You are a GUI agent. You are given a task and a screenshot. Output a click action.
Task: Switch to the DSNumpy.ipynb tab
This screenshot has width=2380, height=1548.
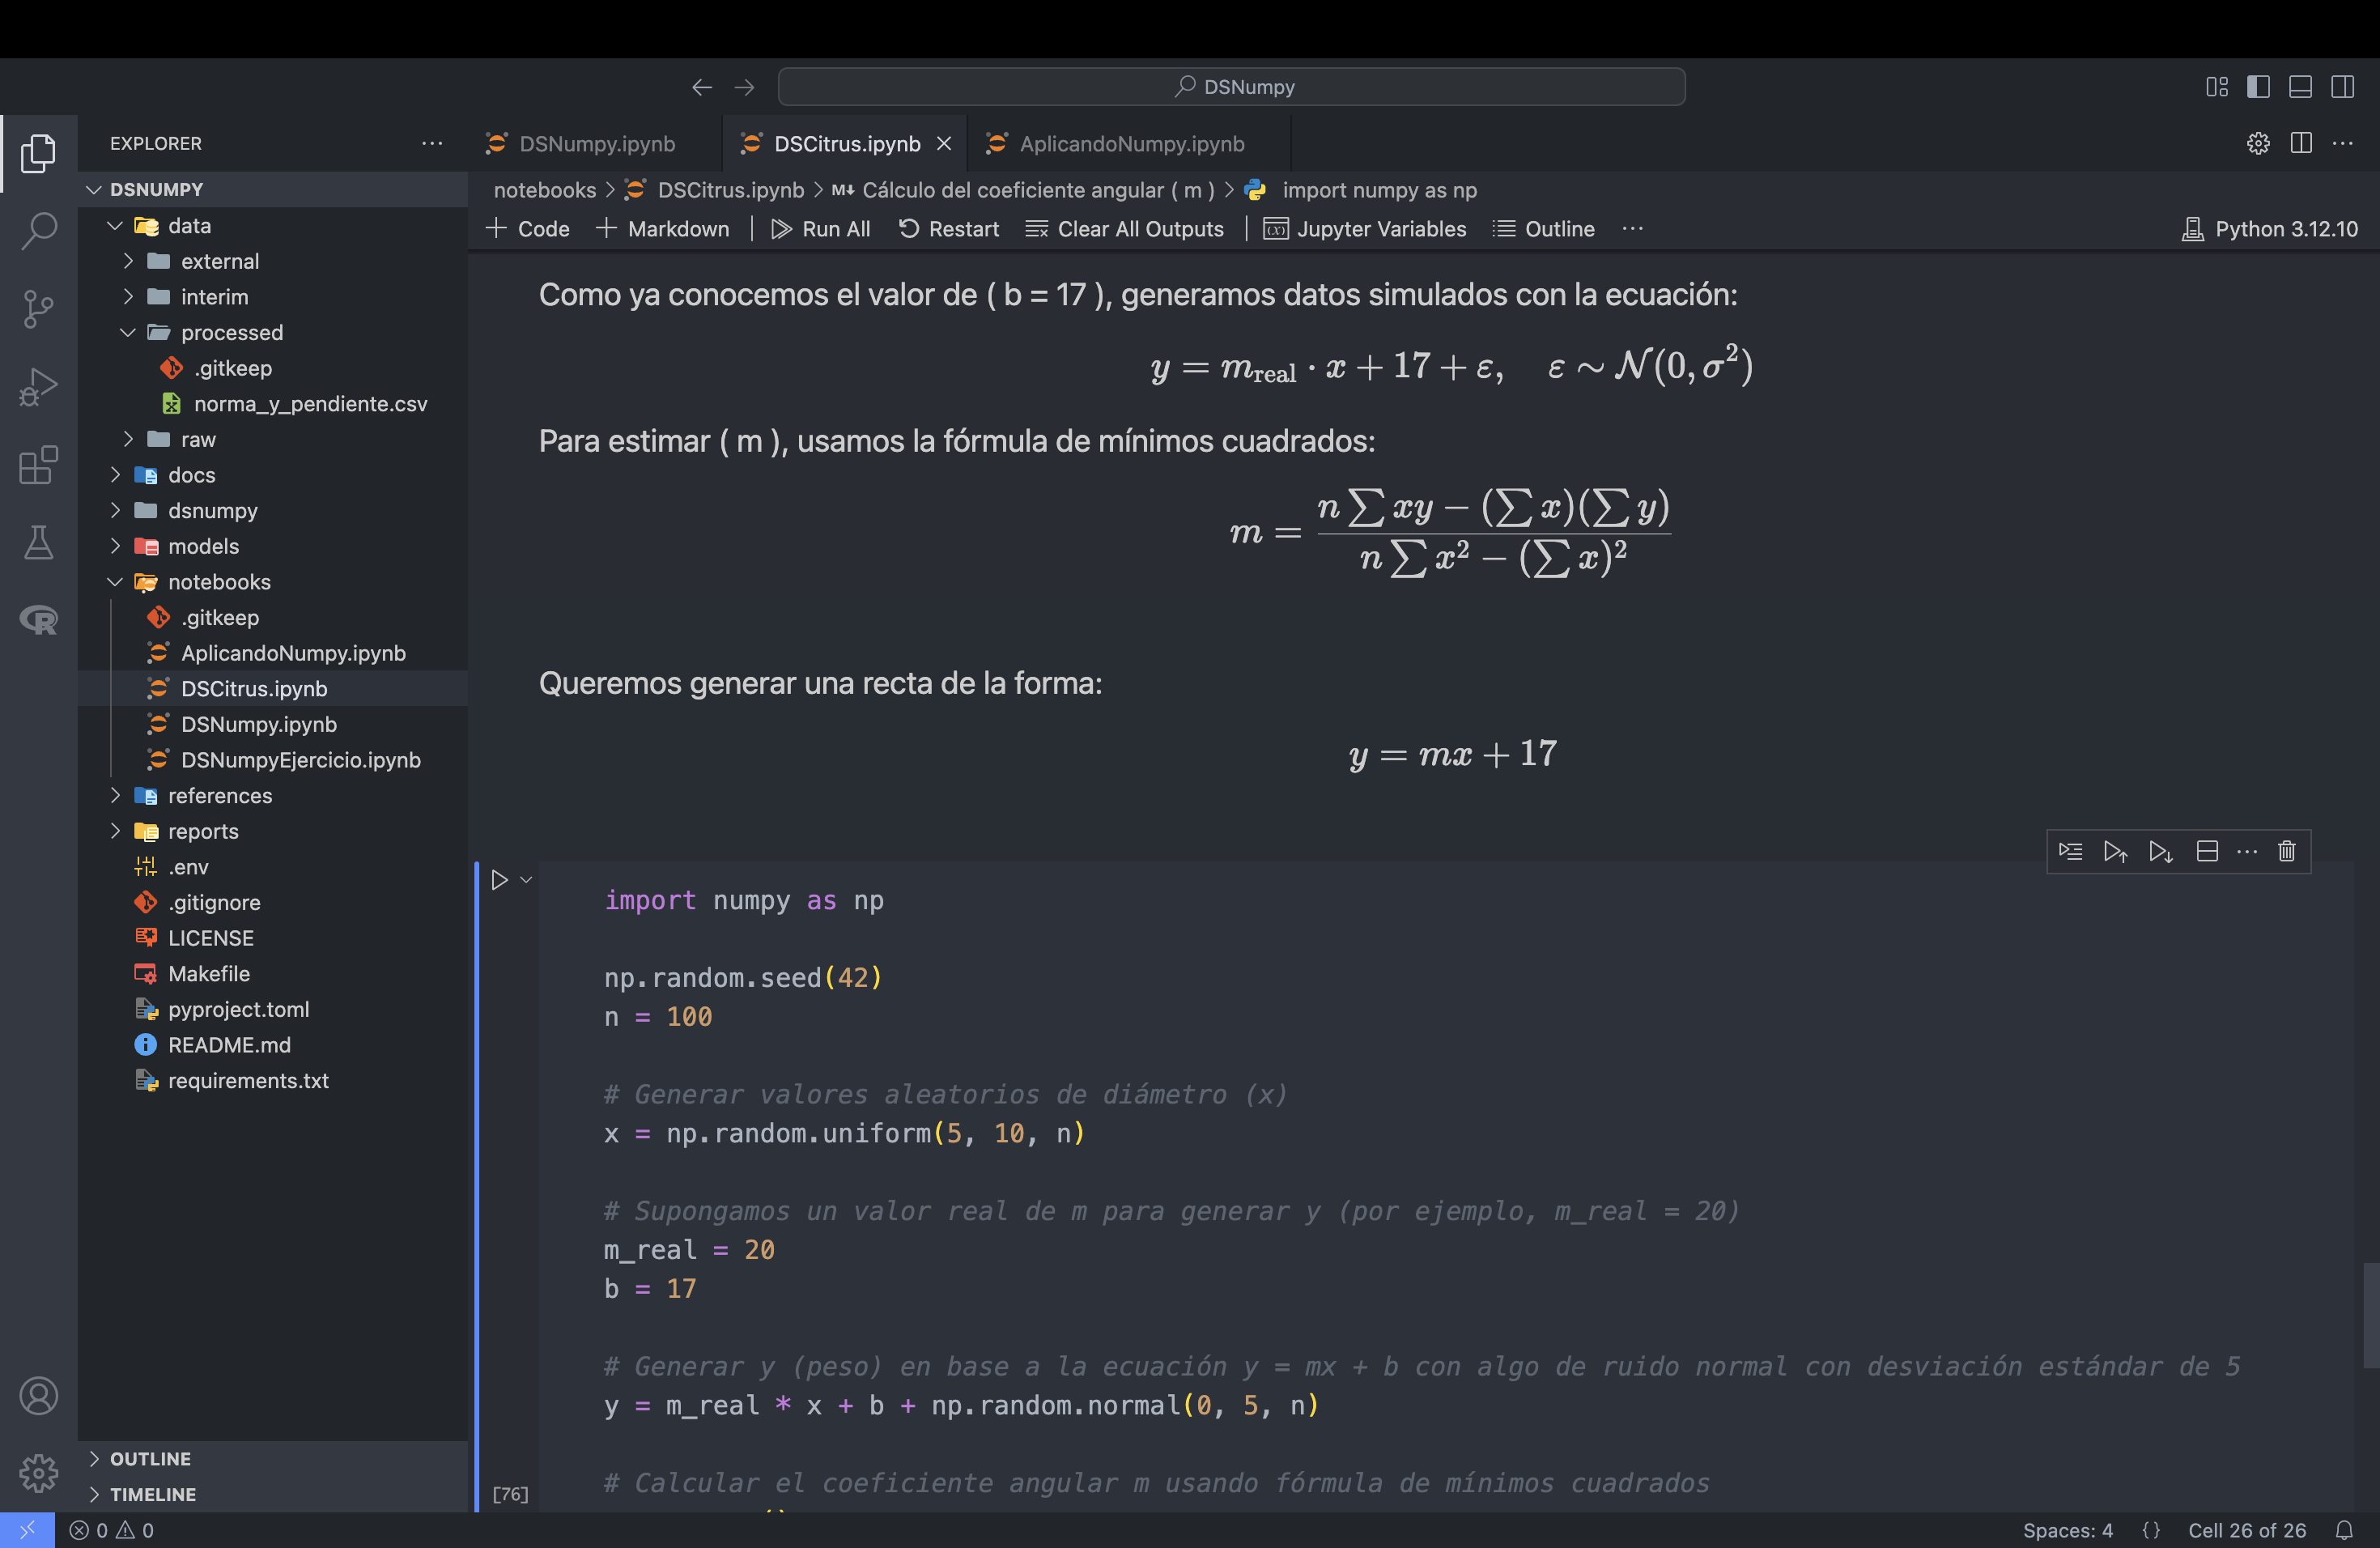596,143
